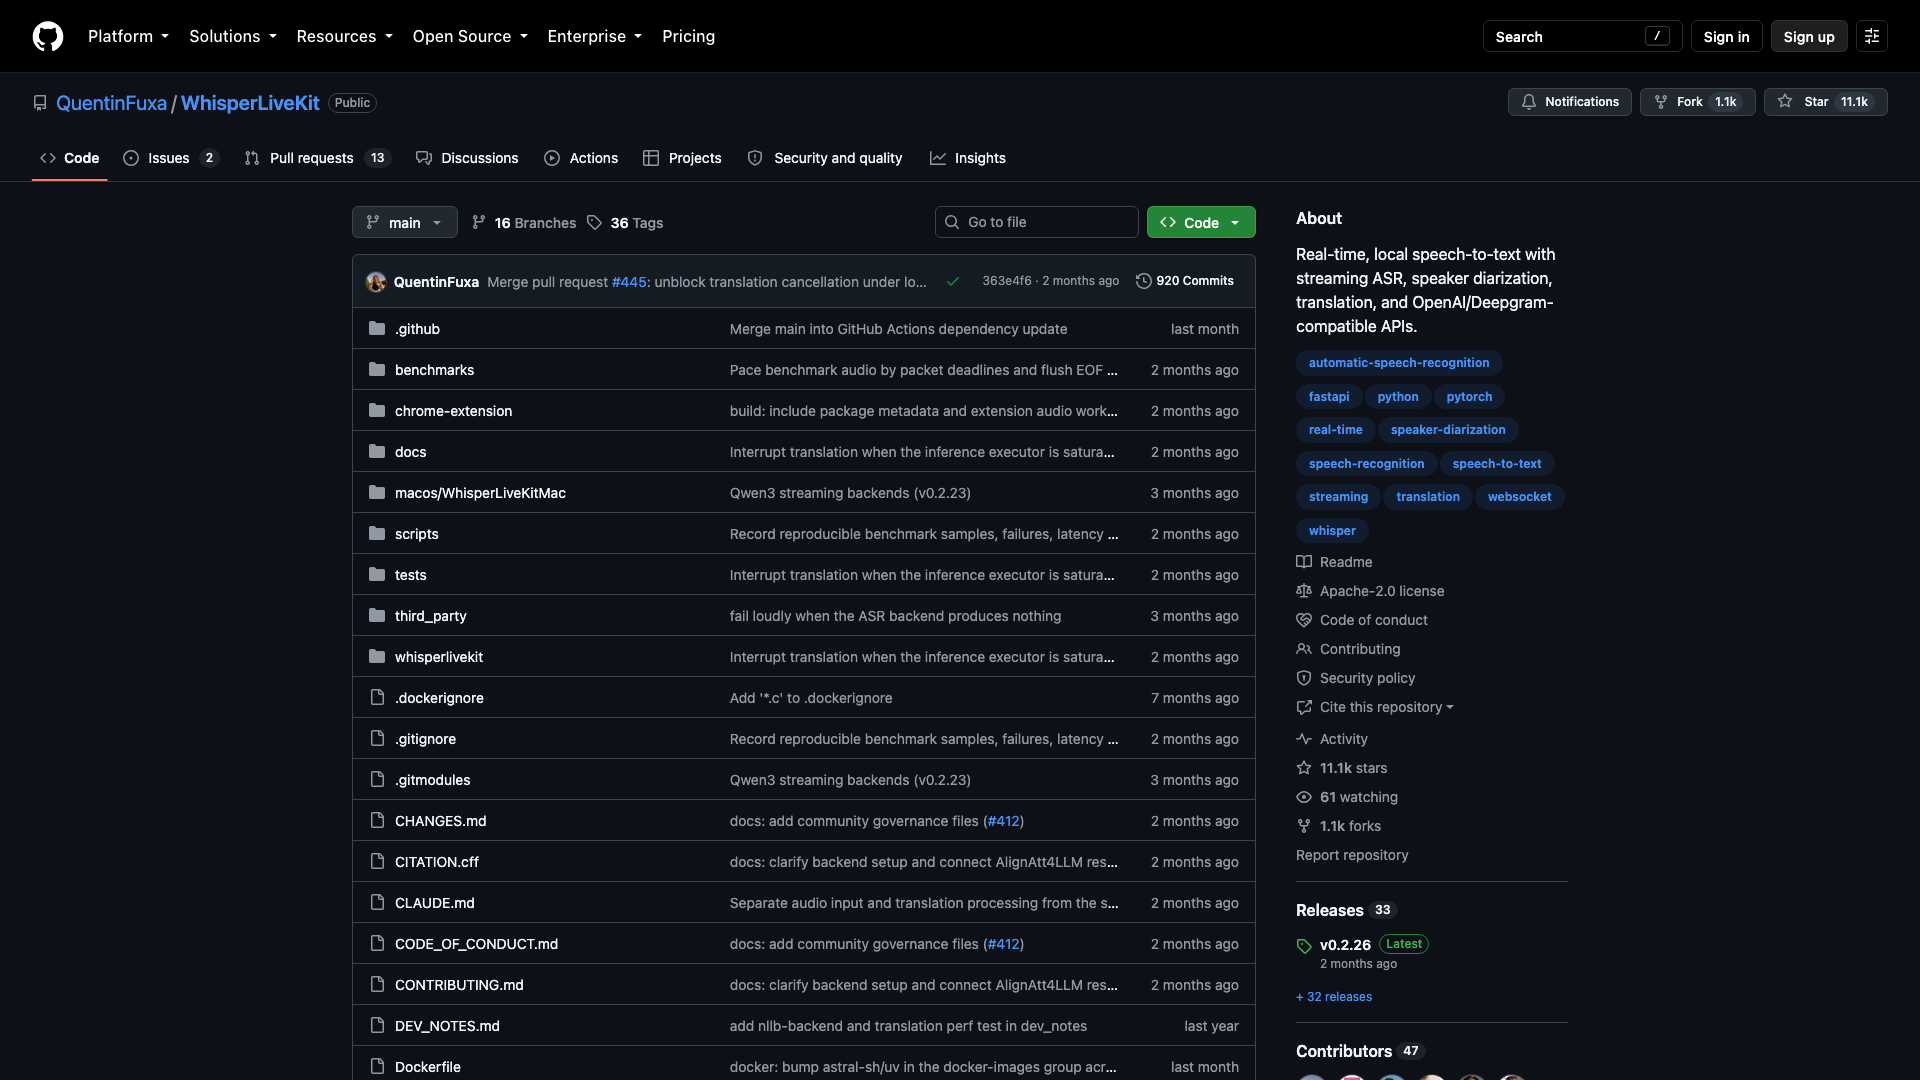Viewport: 1920px width, 1080px height.
Task: Click the top Search box
Action: pyautogui.click(x=1582, y=36)
